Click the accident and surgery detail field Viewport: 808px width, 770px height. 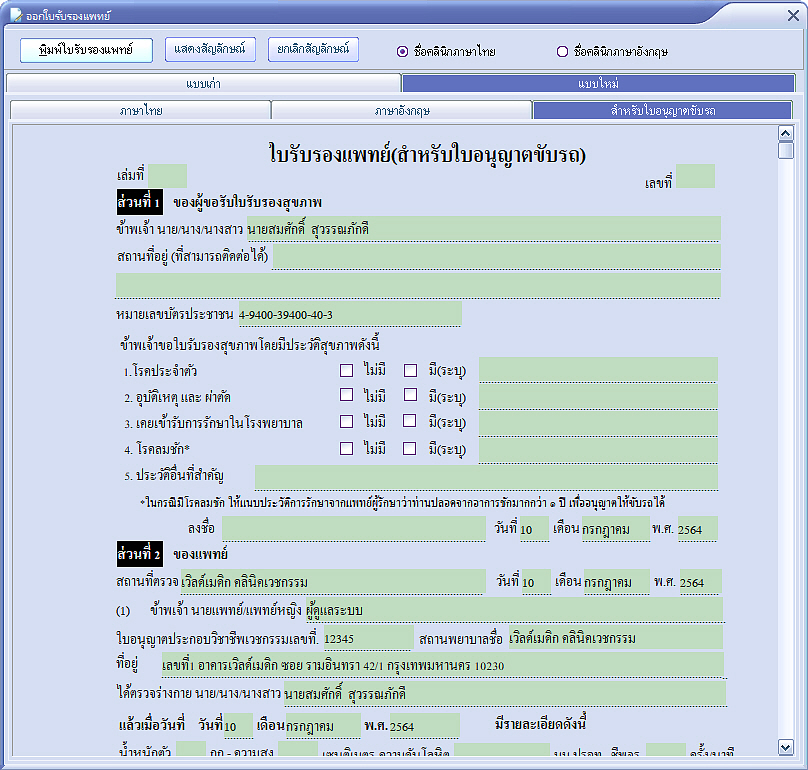tap(598, 396)
